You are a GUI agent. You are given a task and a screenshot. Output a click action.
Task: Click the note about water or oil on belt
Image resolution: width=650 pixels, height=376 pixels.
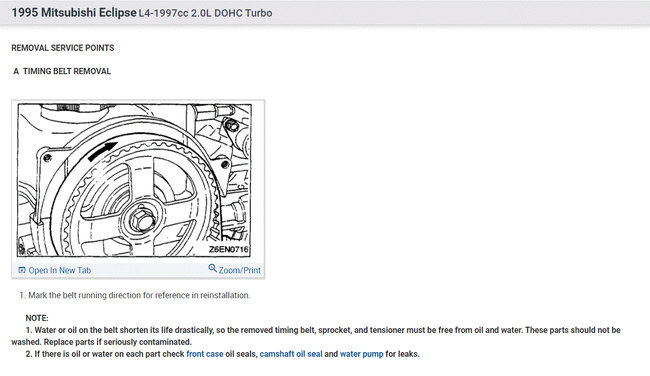pyautogui.click(x=316, y=336)
